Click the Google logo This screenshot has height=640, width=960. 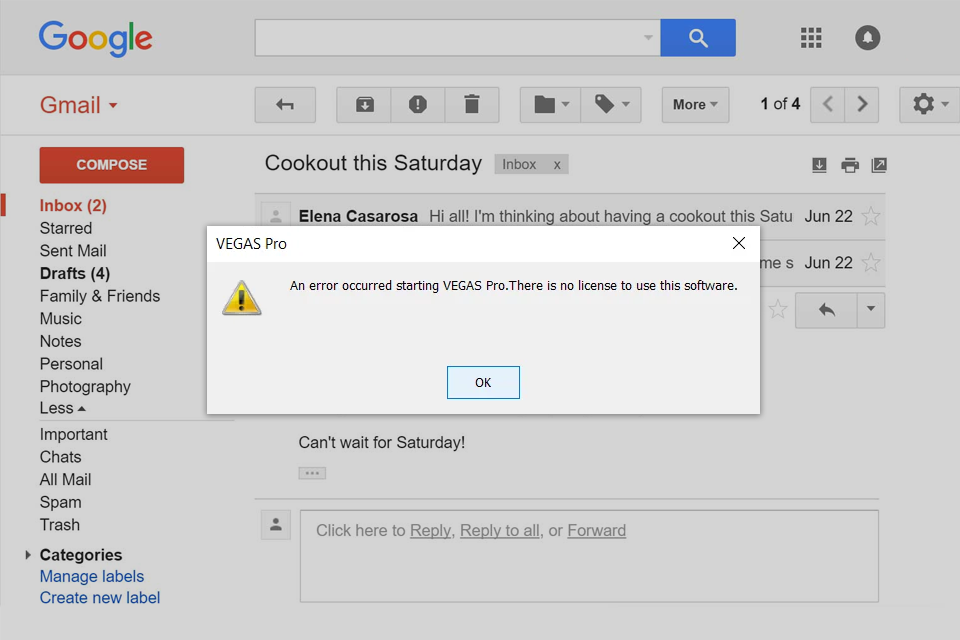(x=96, y=39)
